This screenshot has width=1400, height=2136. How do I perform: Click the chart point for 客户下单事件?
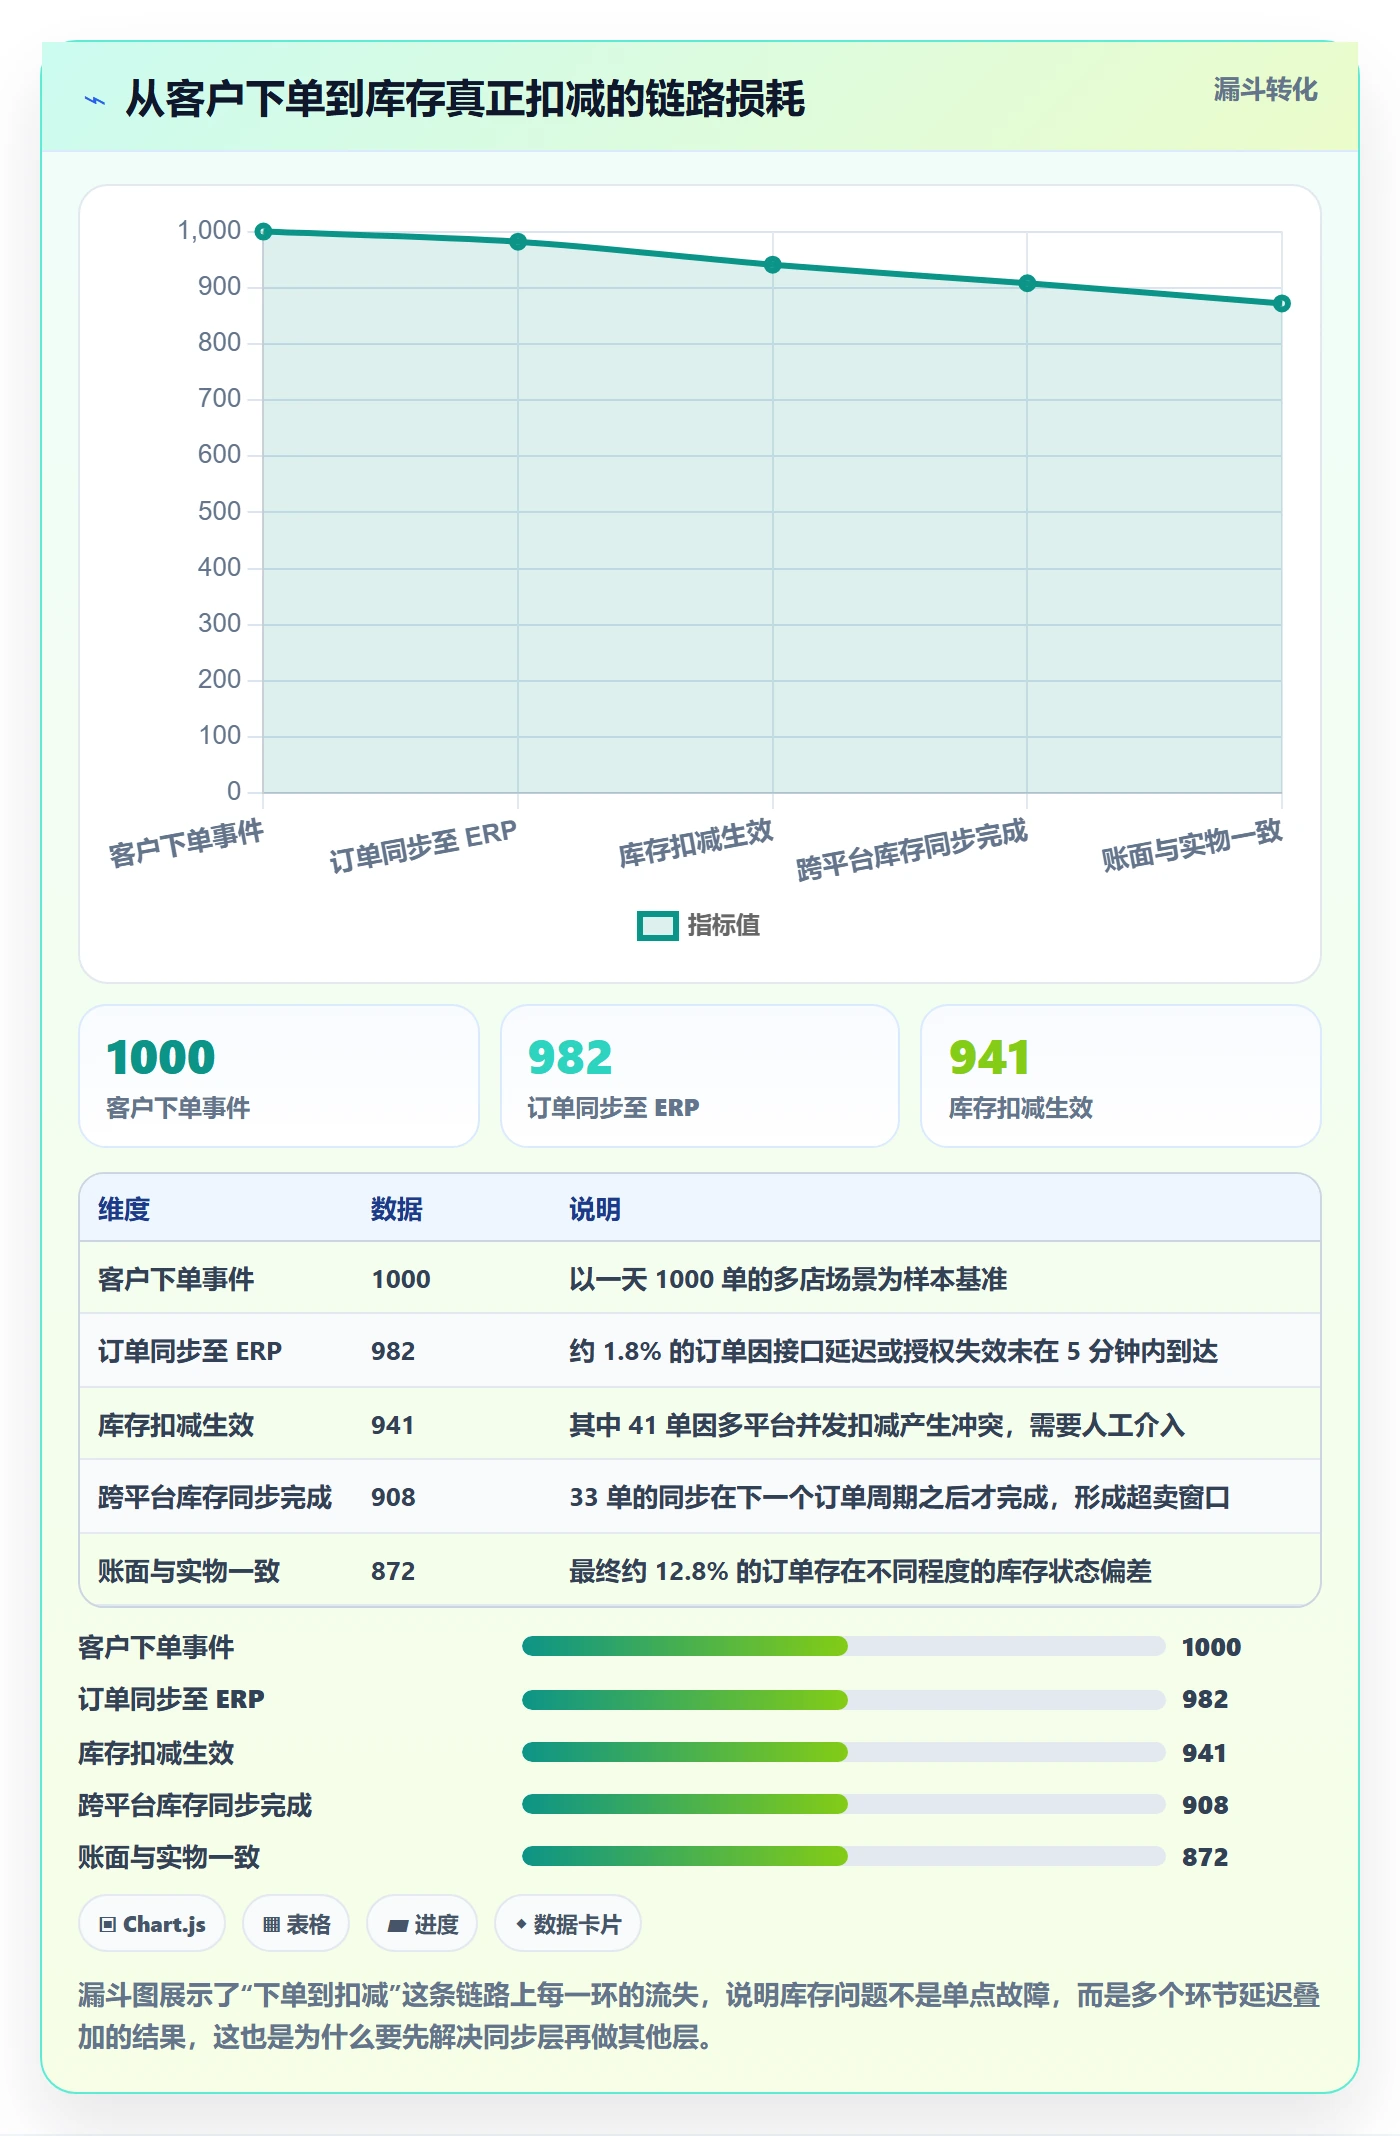[263, 232]
